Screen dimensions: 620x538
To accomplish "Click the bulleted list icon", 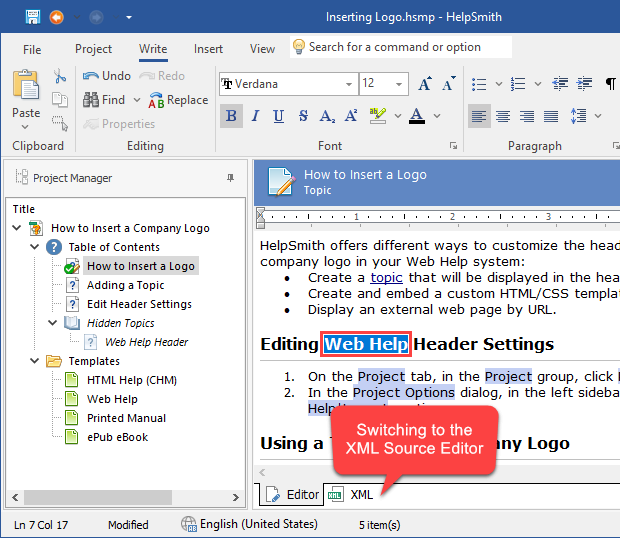I will point(479,84).
